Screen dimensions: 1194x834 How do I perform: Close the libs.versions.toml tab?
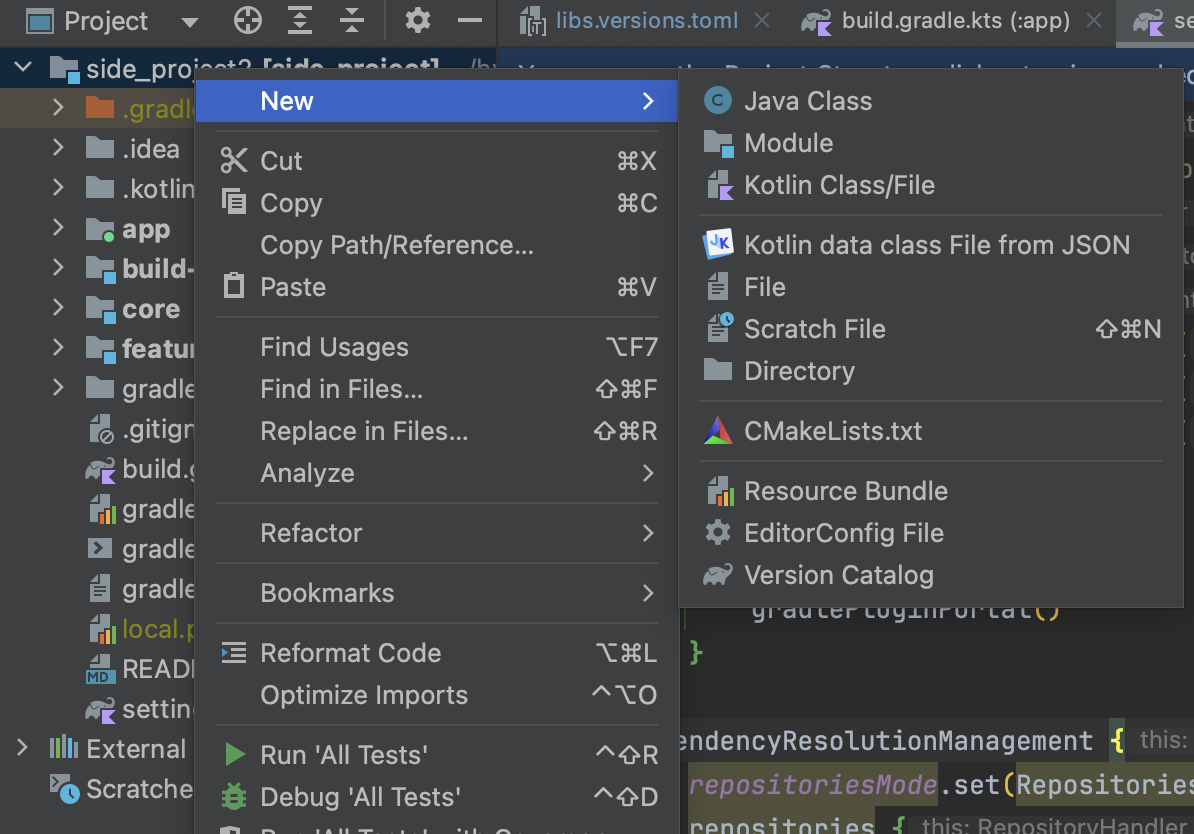762,20
